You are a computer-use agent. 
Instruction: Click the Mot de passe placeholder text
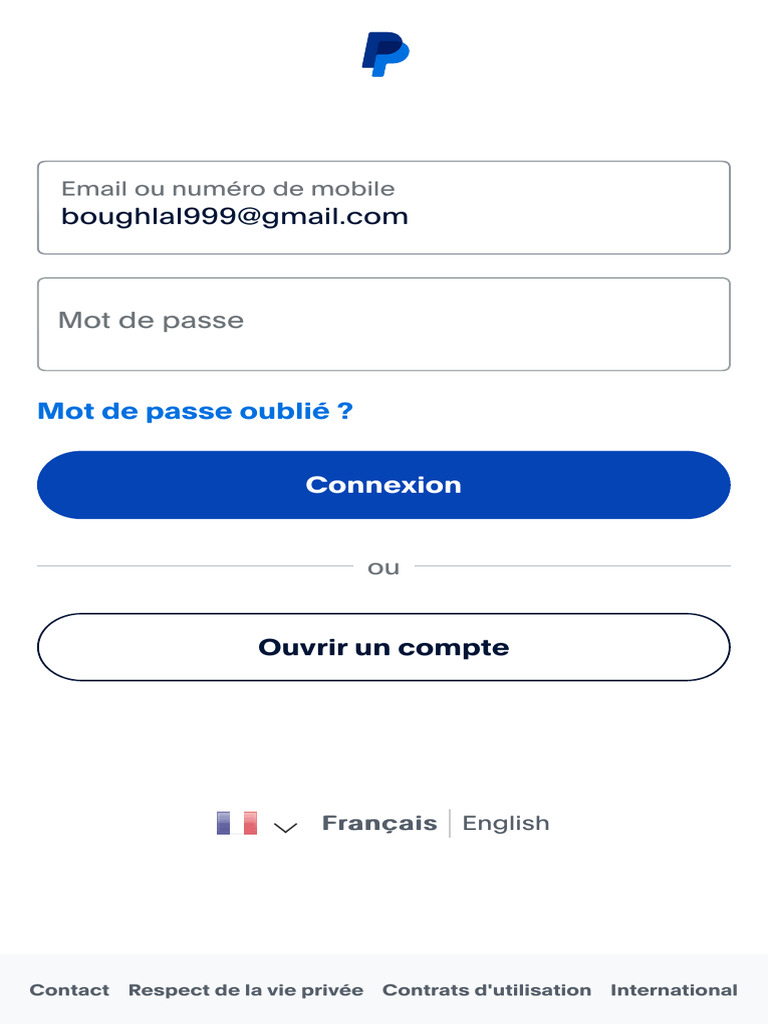pos(151,321)
